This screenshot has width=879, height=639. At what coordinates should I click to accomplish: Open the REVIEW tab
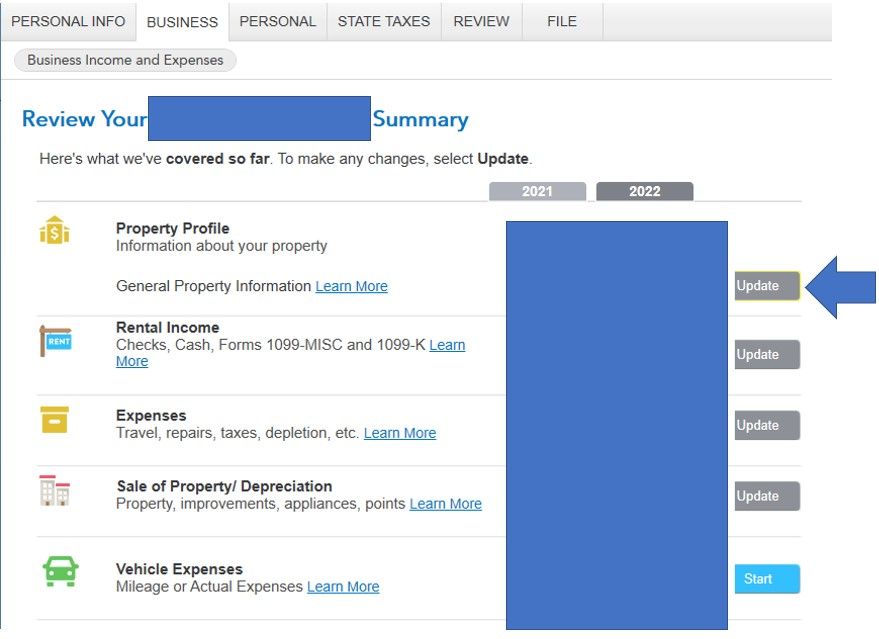point(481,21)
